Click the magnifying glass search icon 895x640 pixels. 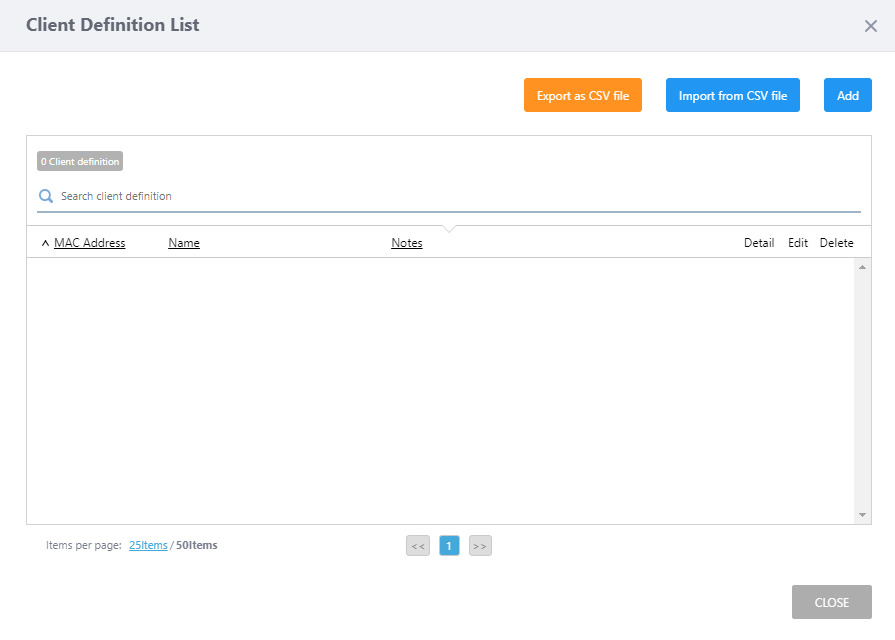(46, 197)
